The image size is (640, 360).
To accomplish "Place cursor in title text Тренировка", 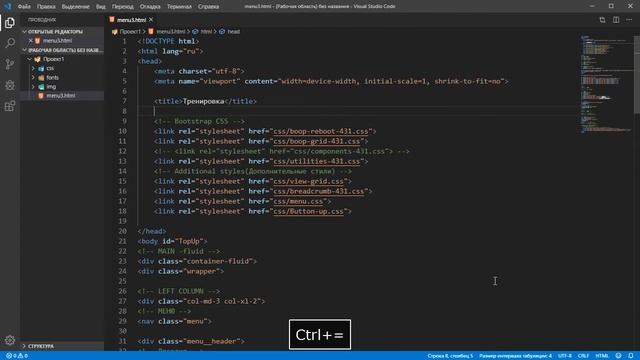I will click(x=203, y=101).
